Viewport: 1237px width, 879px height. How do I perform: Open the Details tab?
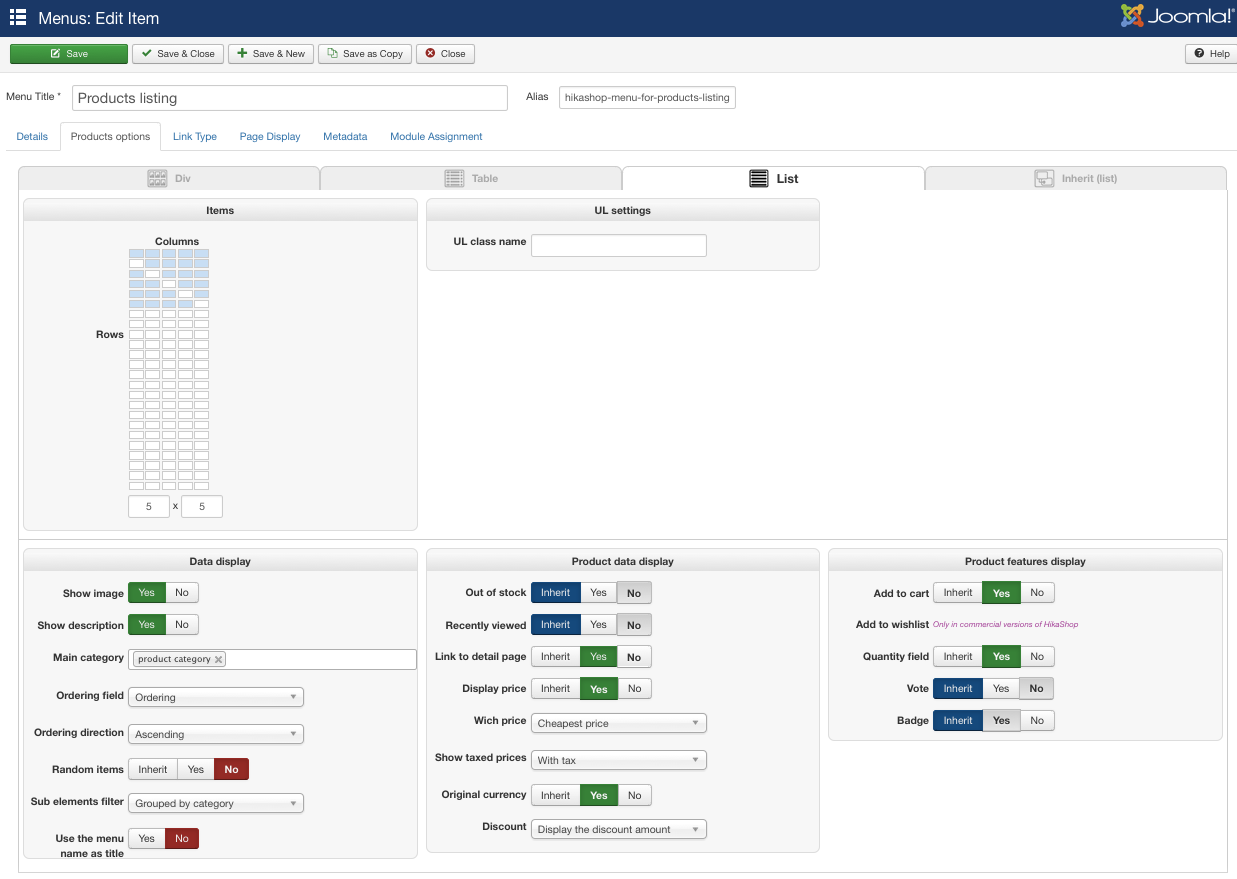[32, 136]
